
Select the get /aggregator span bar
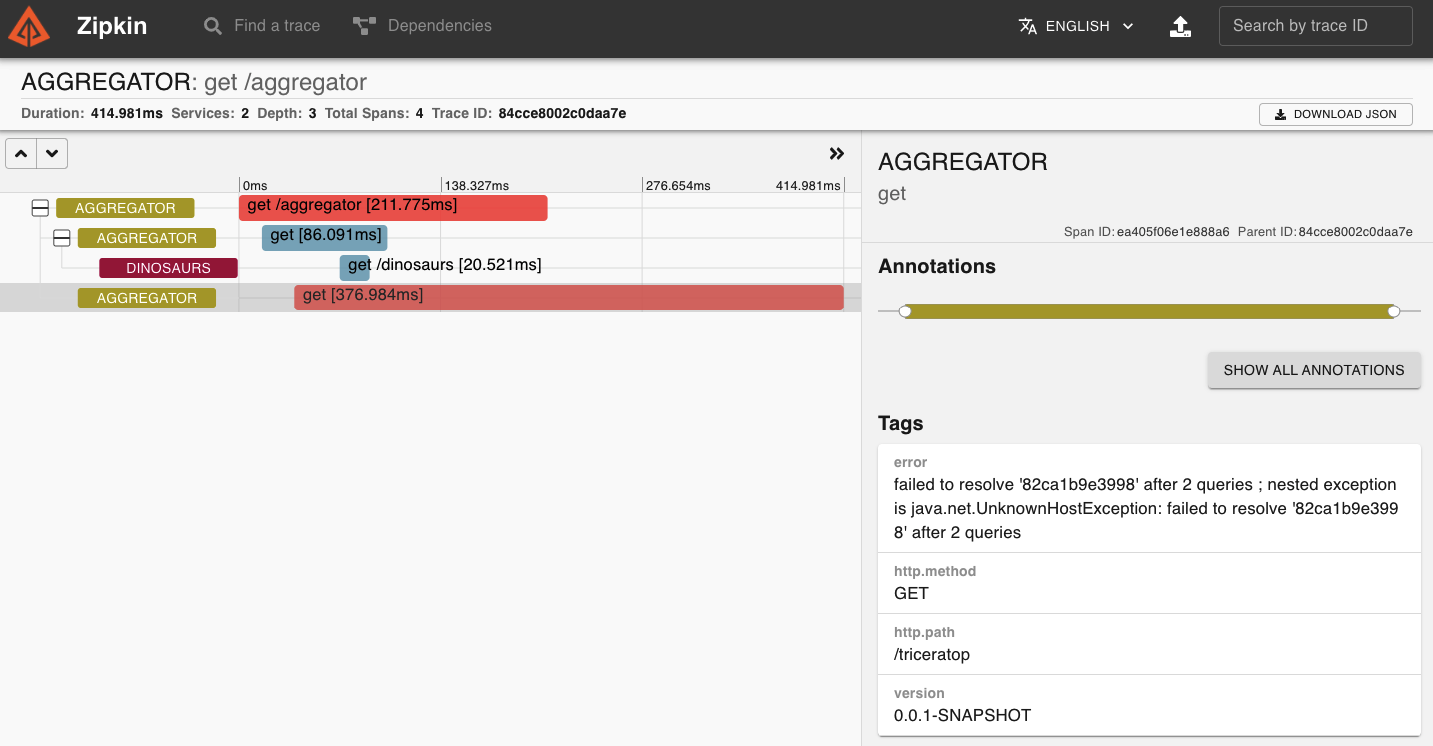pos(393,207)
